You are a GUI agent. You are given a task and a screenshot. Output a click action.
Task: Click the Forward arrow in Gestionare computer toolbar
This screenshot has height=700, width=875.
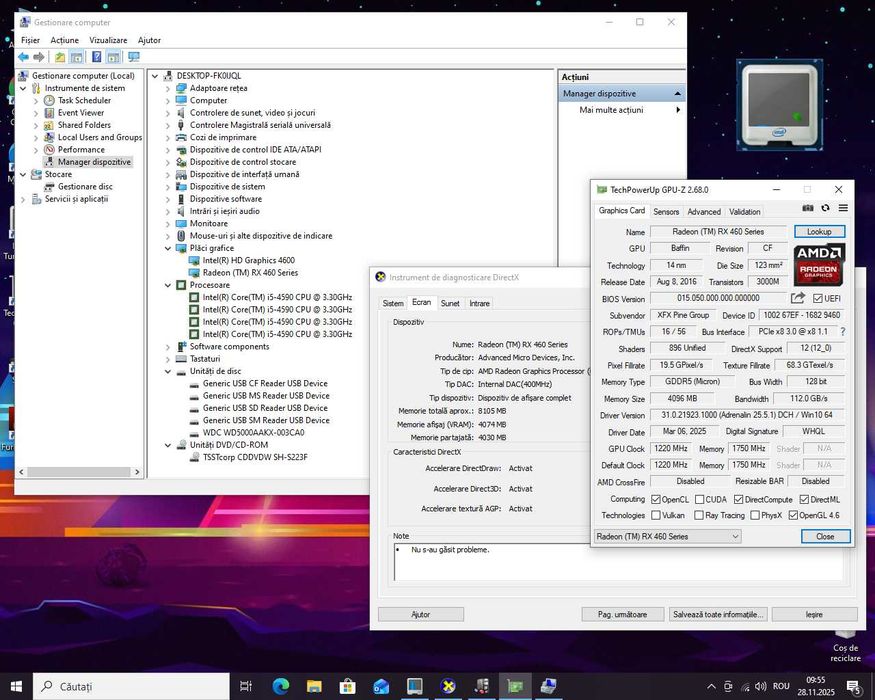pos(39,57)
